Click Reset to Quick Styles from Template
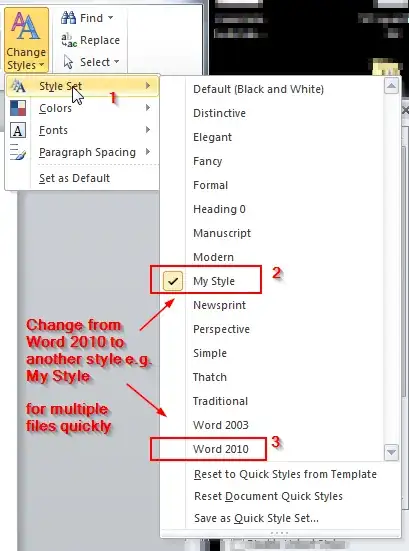Viewport: 409px width, 551px height. (281, 474)
